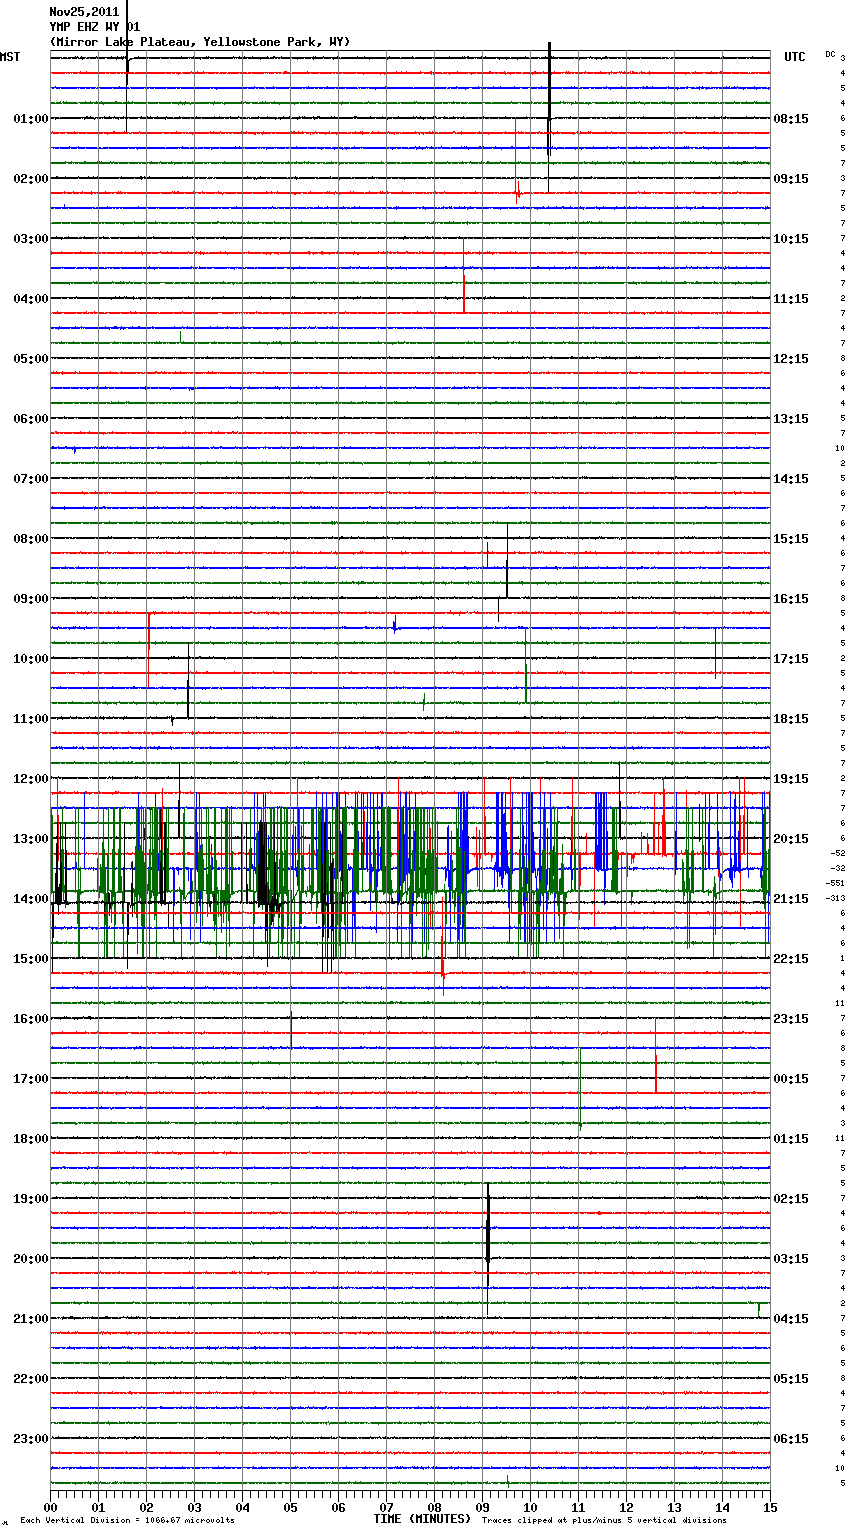Screen dimensions: 850x1534
Task: Select the MST time label "23:00"
Action: [x=31, y=1439]
